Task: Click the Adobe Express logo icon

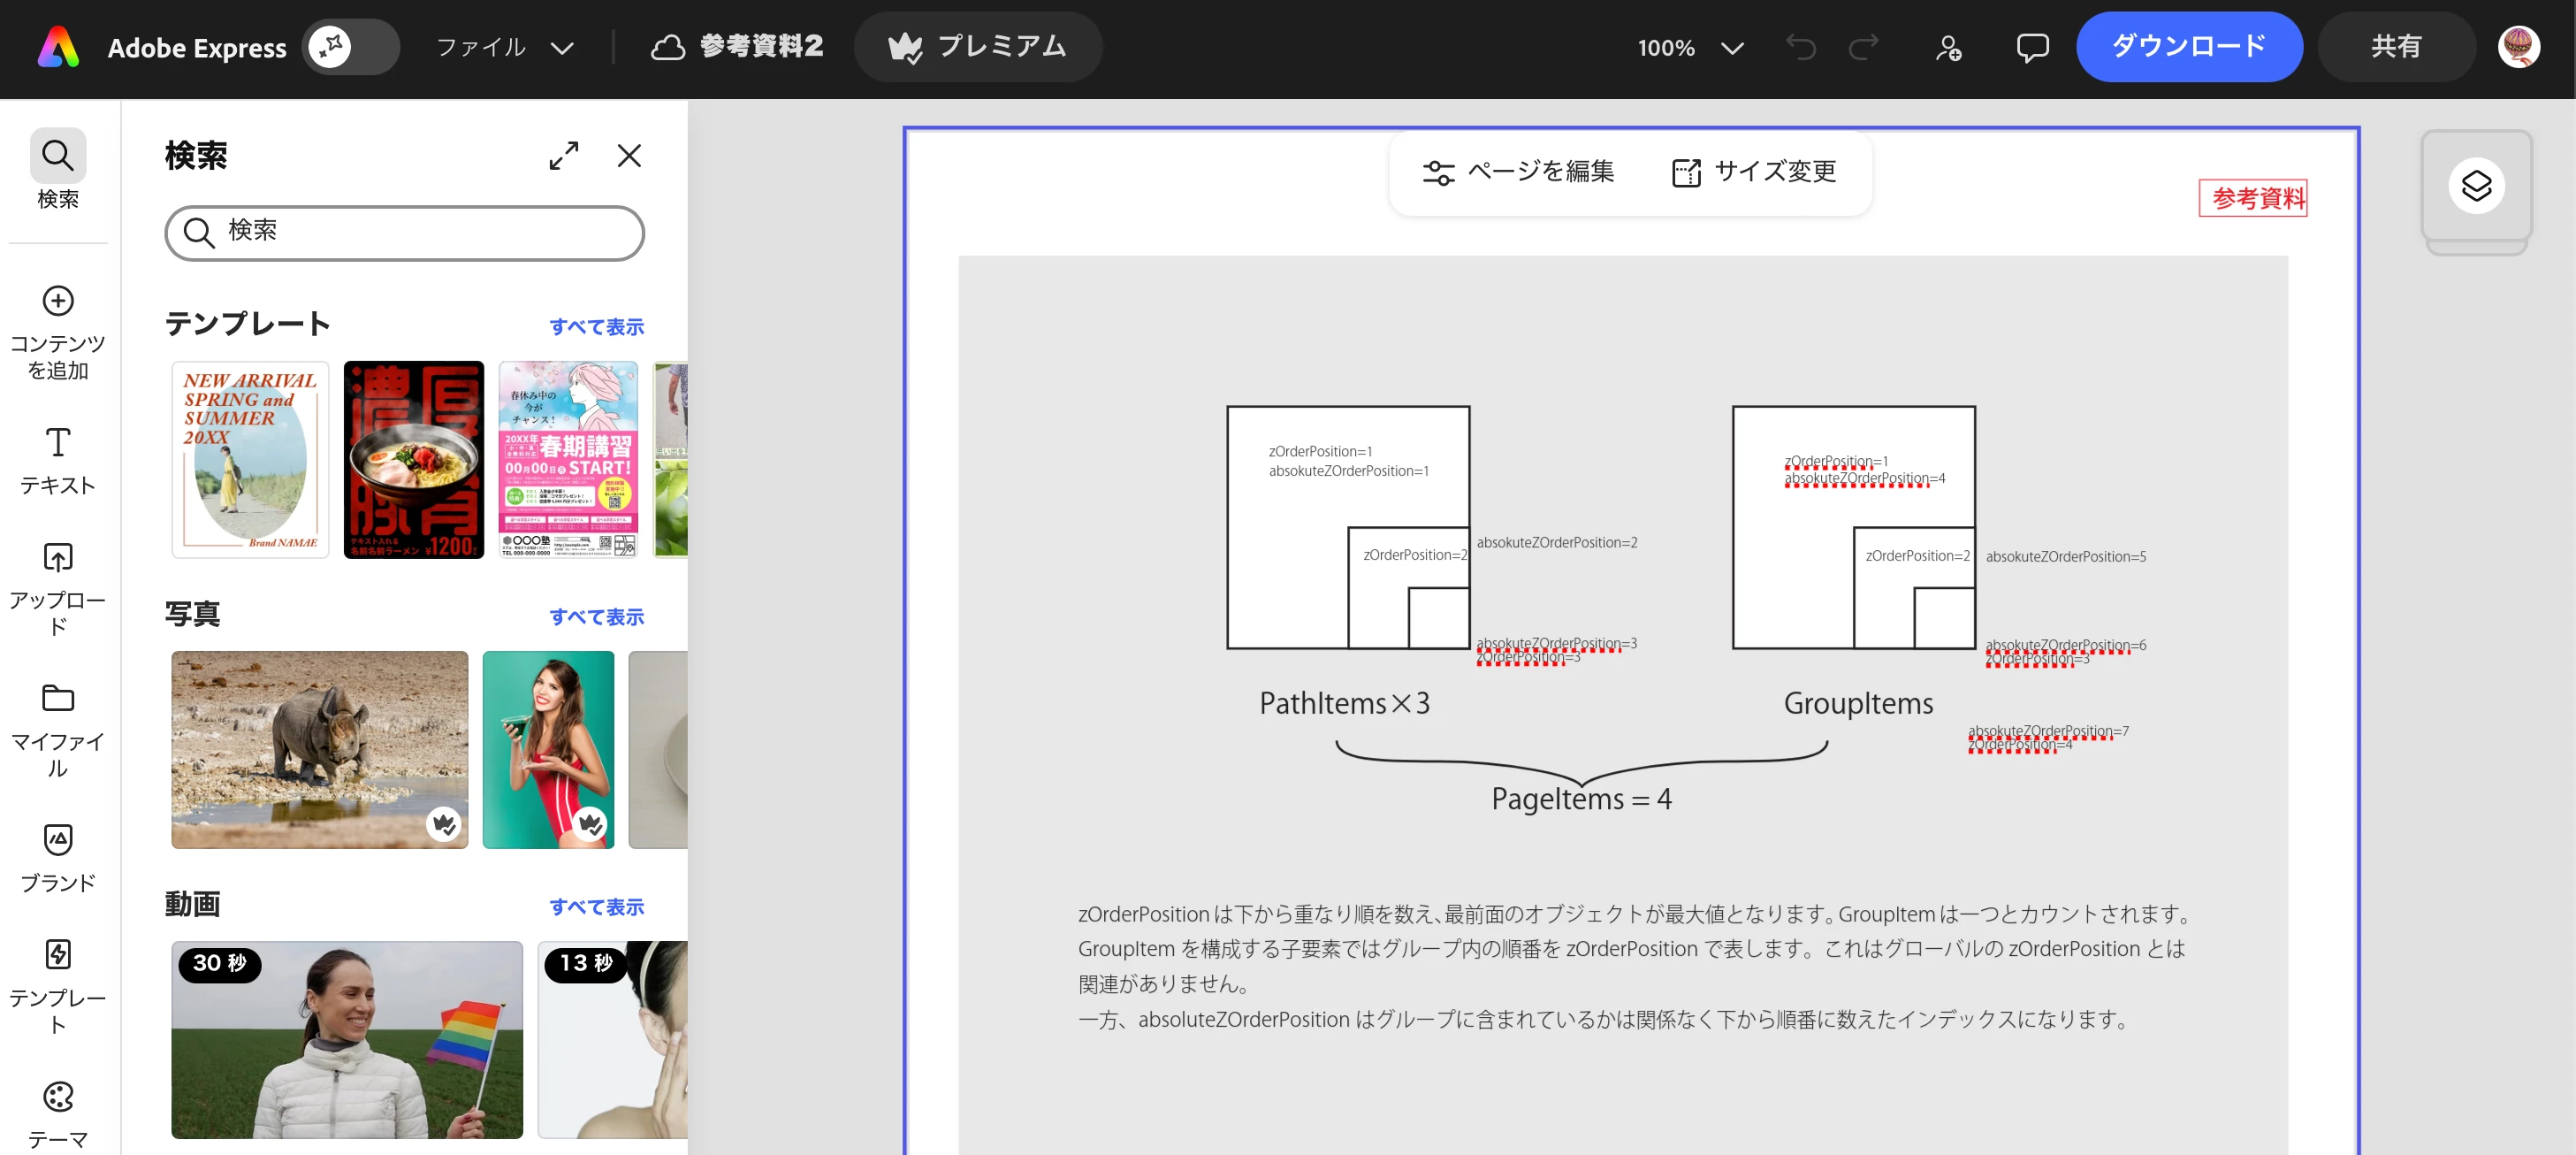Action: pos(59,47)
